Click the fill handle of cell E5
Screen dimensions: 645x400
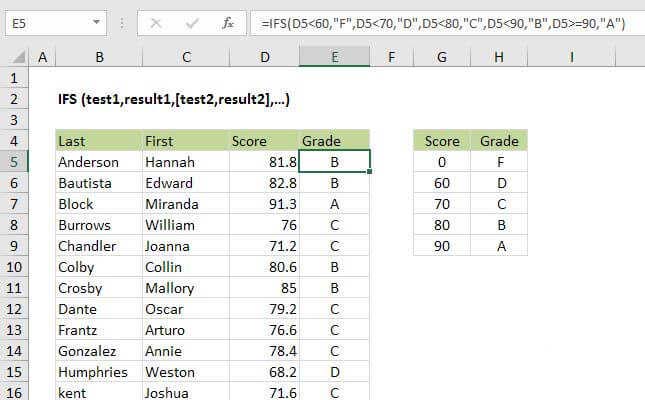[x=371, y=172]
